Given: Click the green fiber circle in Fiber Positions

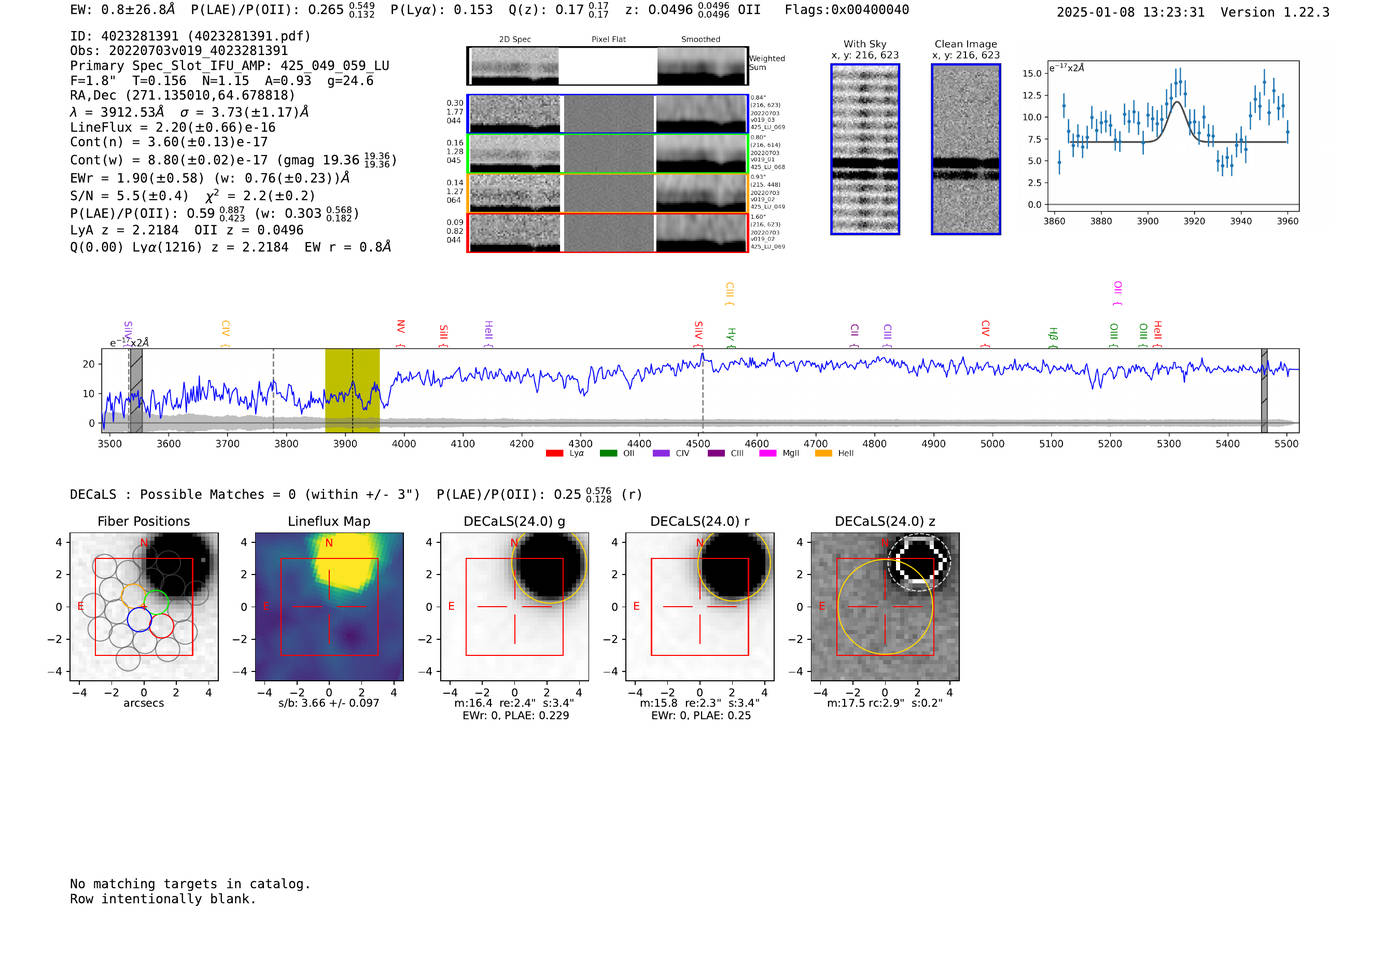Looking at the screenshot, I should tap(156, 603).
